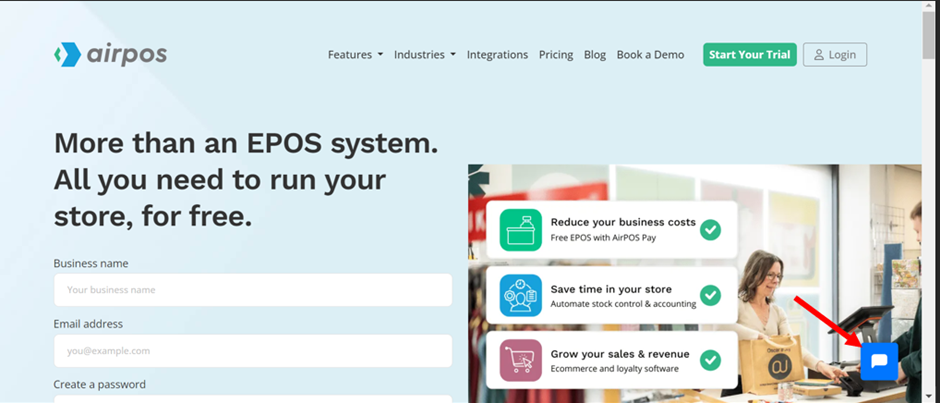Expand the Features dropdown menu
The height and width of the screenshot is (403, 940).
[x=355, y=55]
